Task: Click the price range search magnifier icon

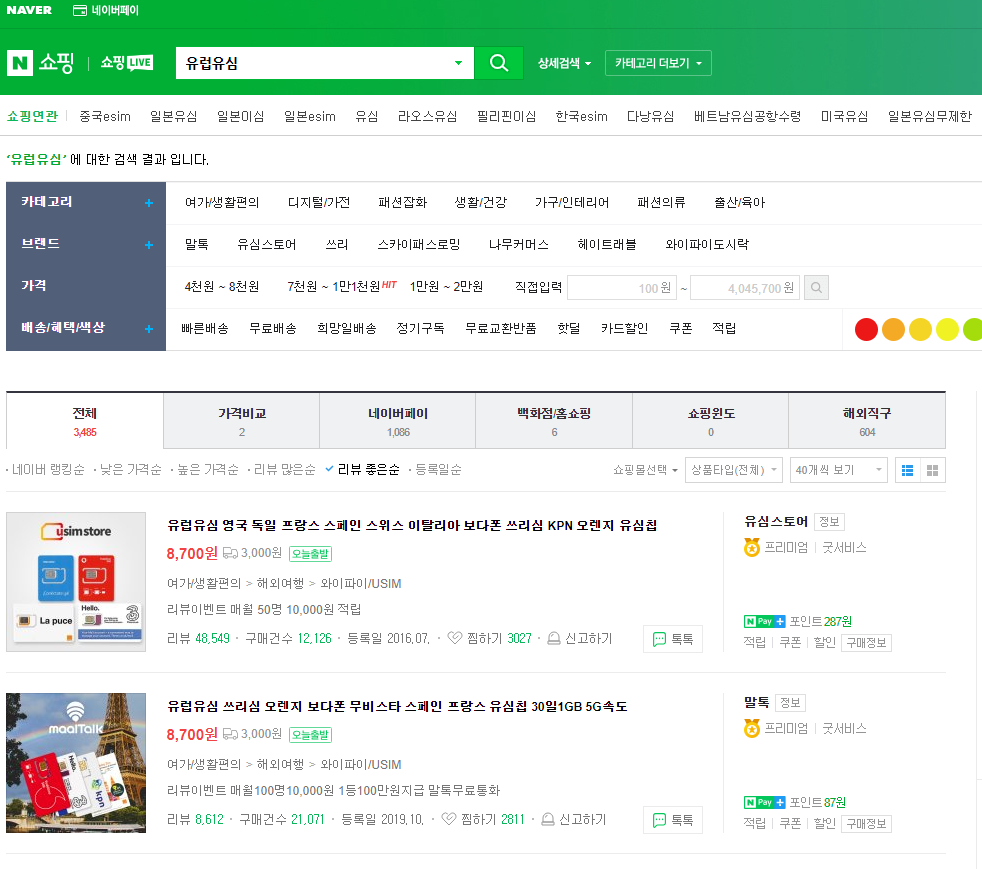Action: [x=816, y=288]
